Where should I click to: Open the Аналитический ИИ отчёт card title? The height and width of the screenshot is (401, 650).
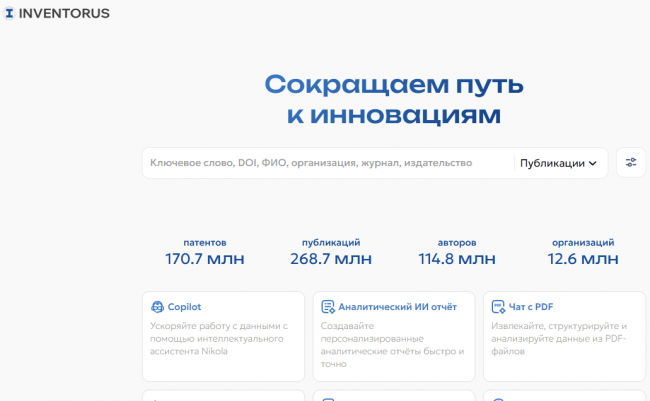click(400, 307)
